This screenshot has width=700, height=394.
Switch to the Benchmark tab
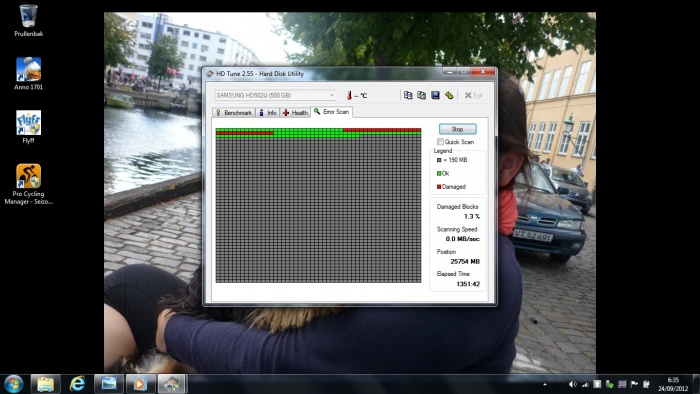pos(233,112)
